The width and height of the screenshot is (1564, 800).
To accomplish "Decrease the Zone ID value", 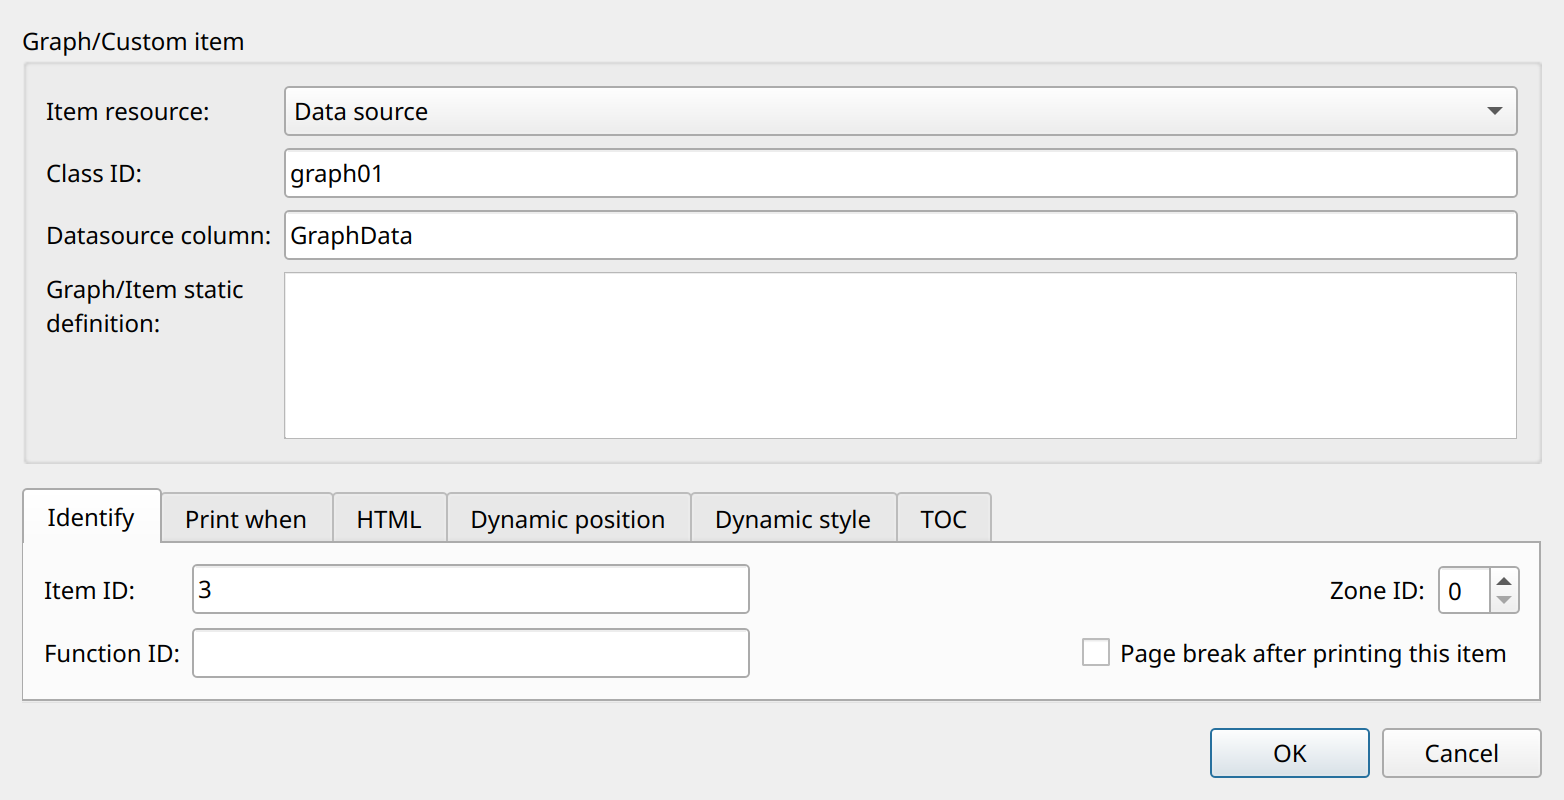I will (1504, 600).
